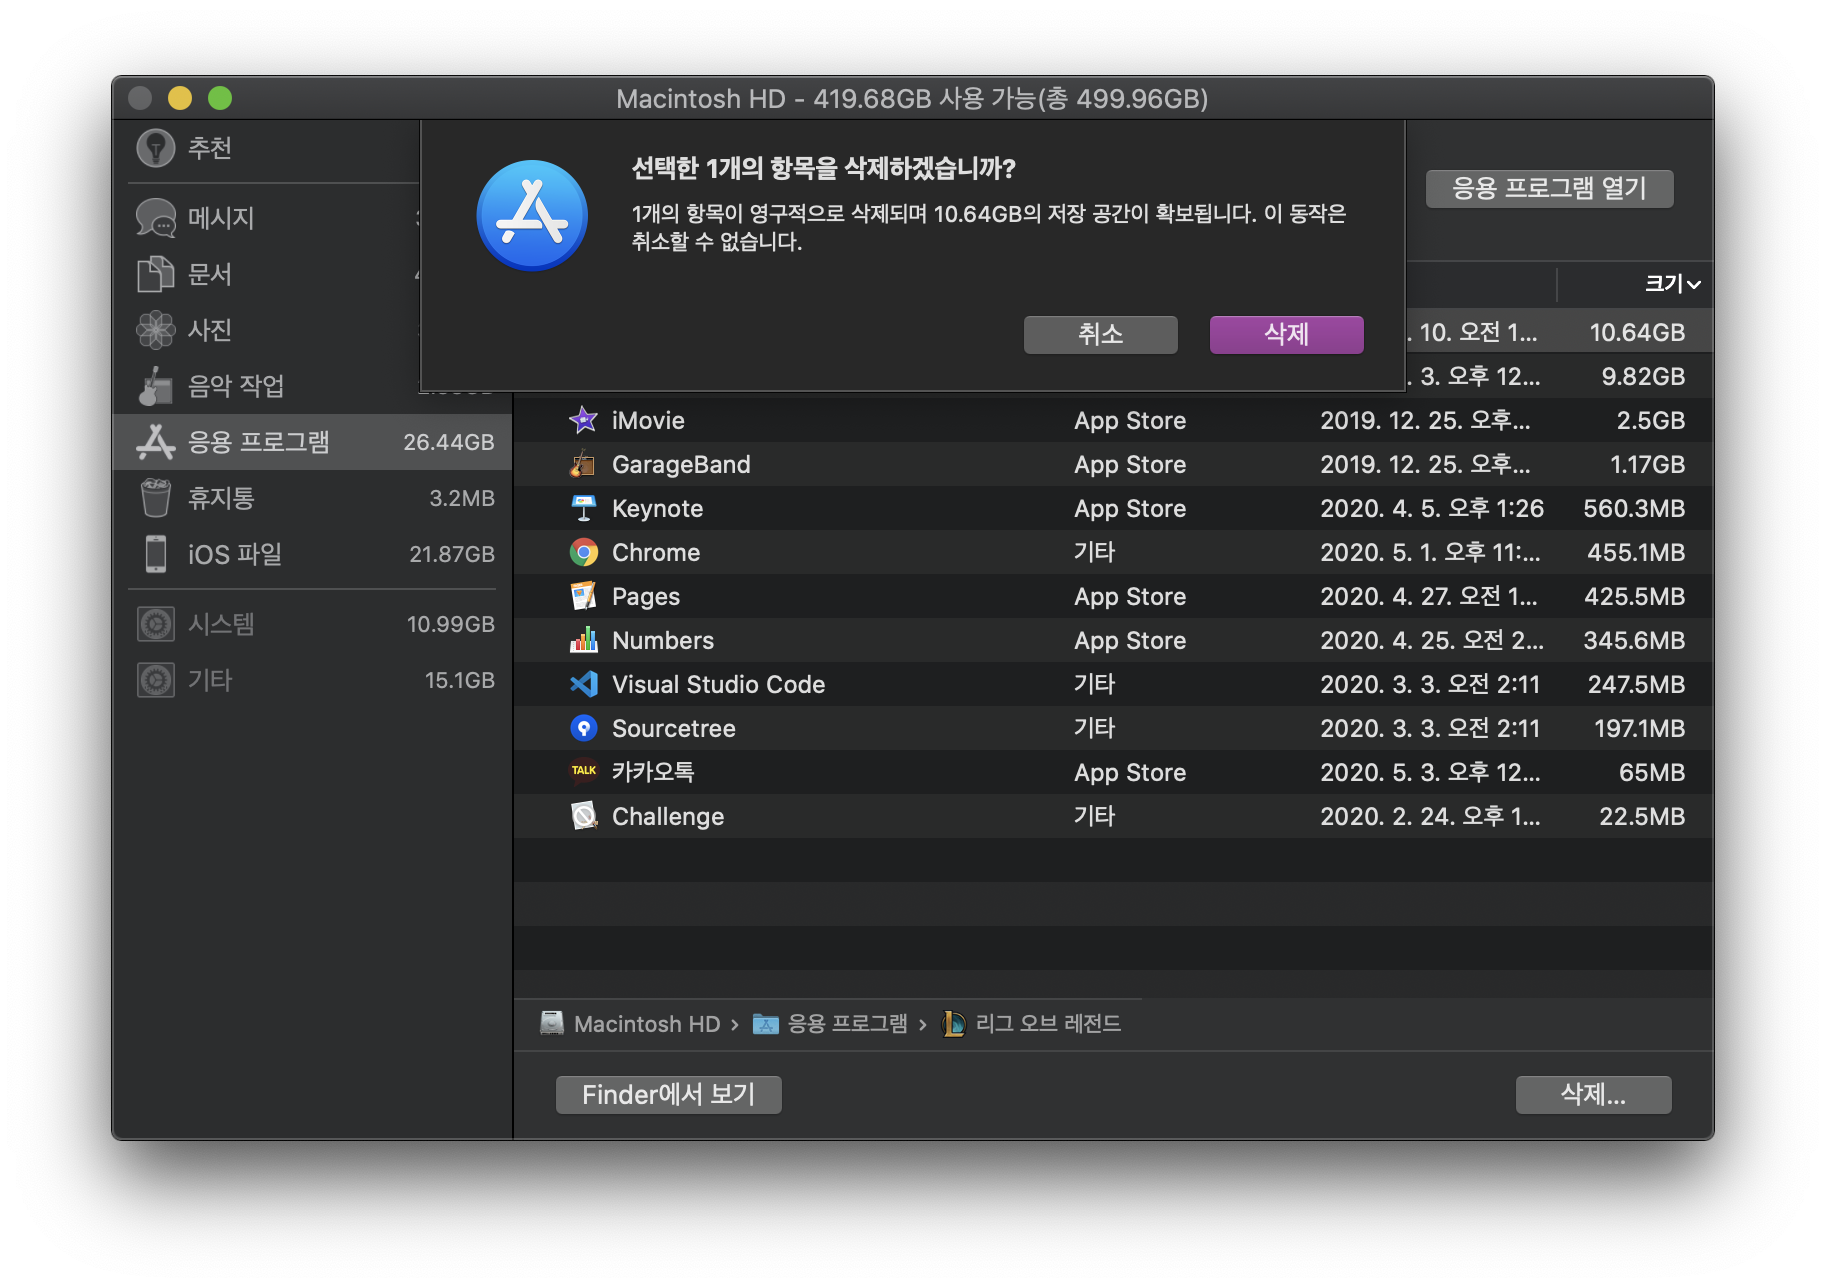The height and width of the screenshot is (1288, 1826).
Task: Click the 응용 프로그램 folder icon in path
Action: pos(765,1024)
